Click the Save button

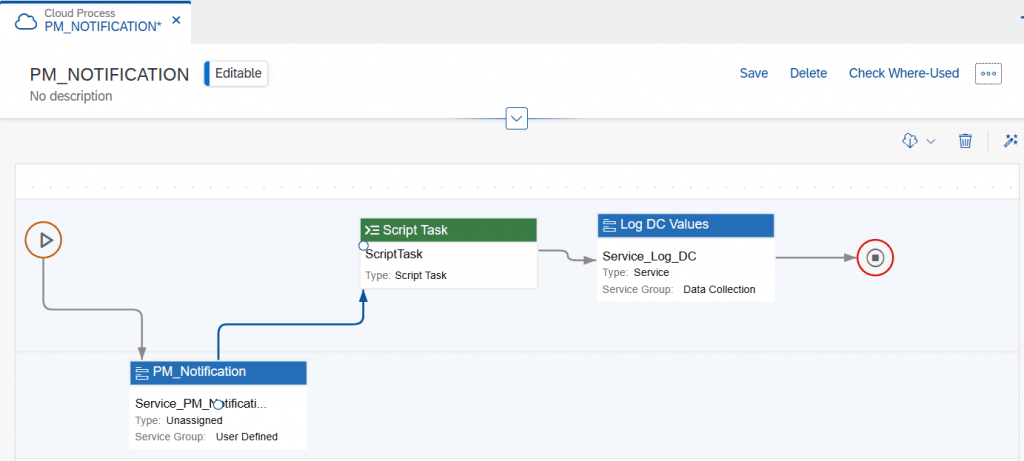pos(754,74)
